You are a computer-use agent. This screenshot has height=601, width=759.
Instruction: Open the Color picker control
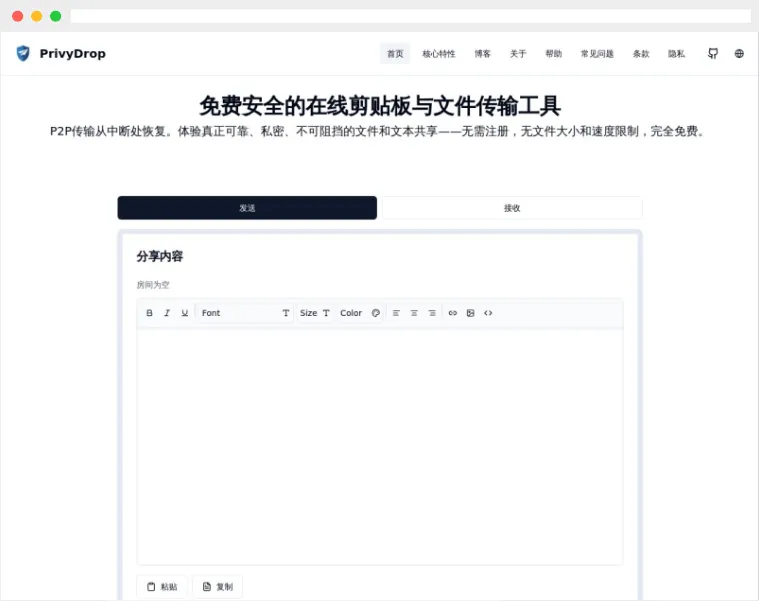click(360, 313)
